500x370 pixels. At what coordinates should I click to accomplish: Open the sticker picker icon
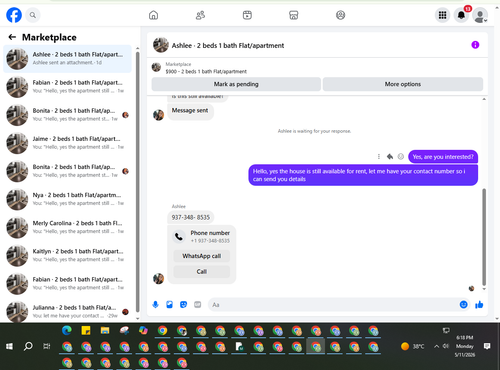[x=183, y=304]
